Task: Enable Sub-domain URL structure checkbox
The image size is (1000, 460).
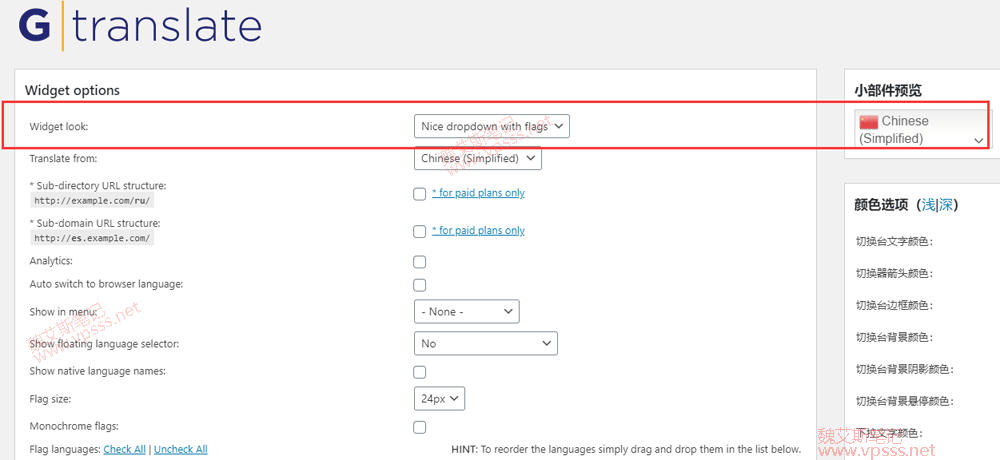Action: tap(420, 231)
